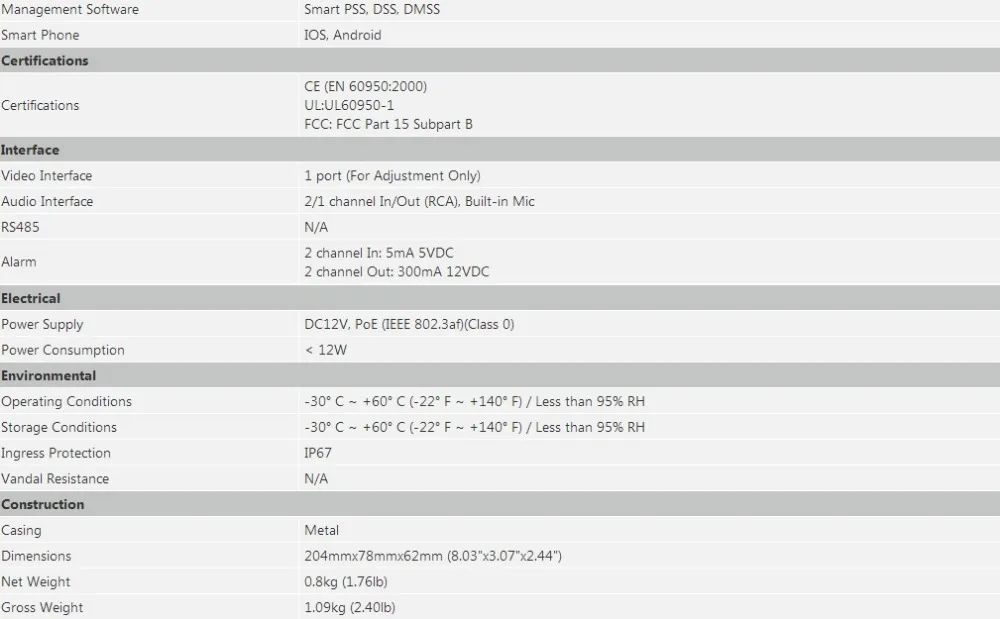The image size is (1000, 619).
Task: Select the IP67 ingress protection value
Action: (x=318, y=453)
